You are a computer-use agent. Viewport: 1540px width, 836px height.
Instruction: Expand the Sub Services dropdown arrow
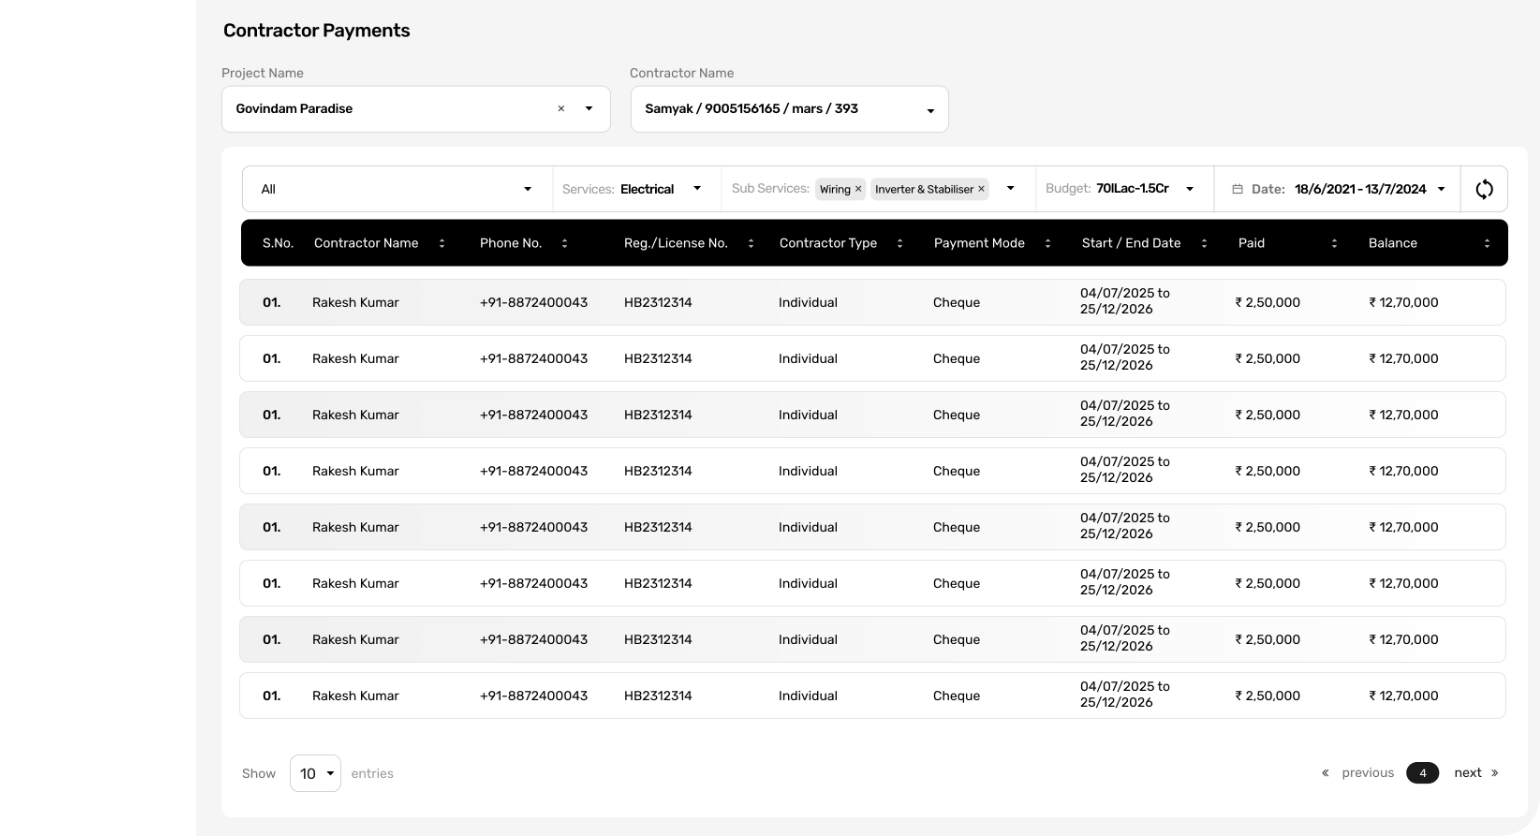coord(1010,189)
